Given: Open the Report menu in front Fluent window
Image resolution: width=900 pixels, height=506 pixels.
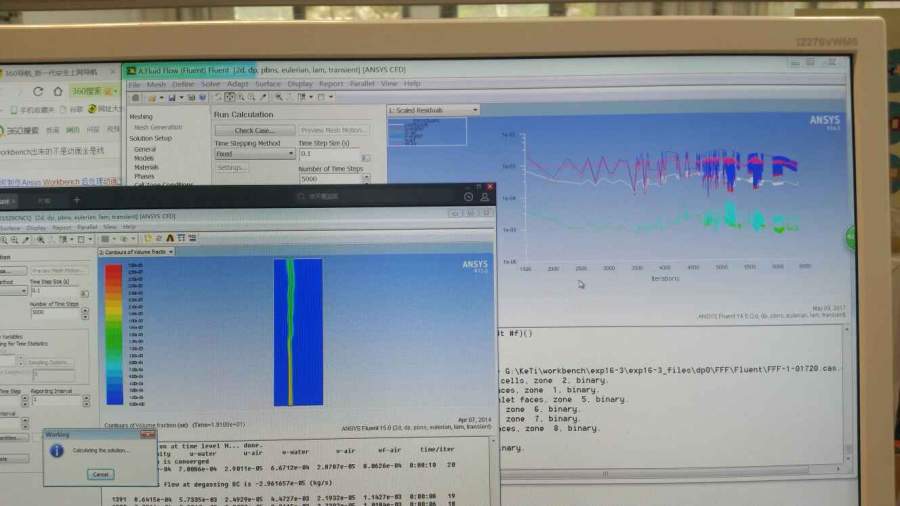Looking at the screenshot, I should [x=61, y=227].
